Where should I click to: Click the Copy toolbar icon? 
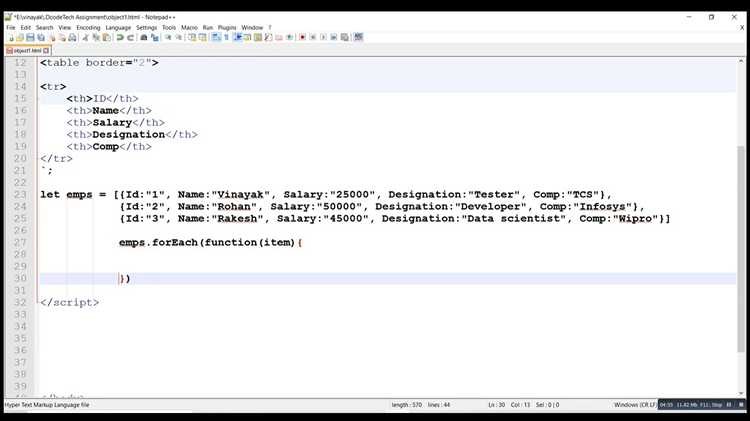96,37
